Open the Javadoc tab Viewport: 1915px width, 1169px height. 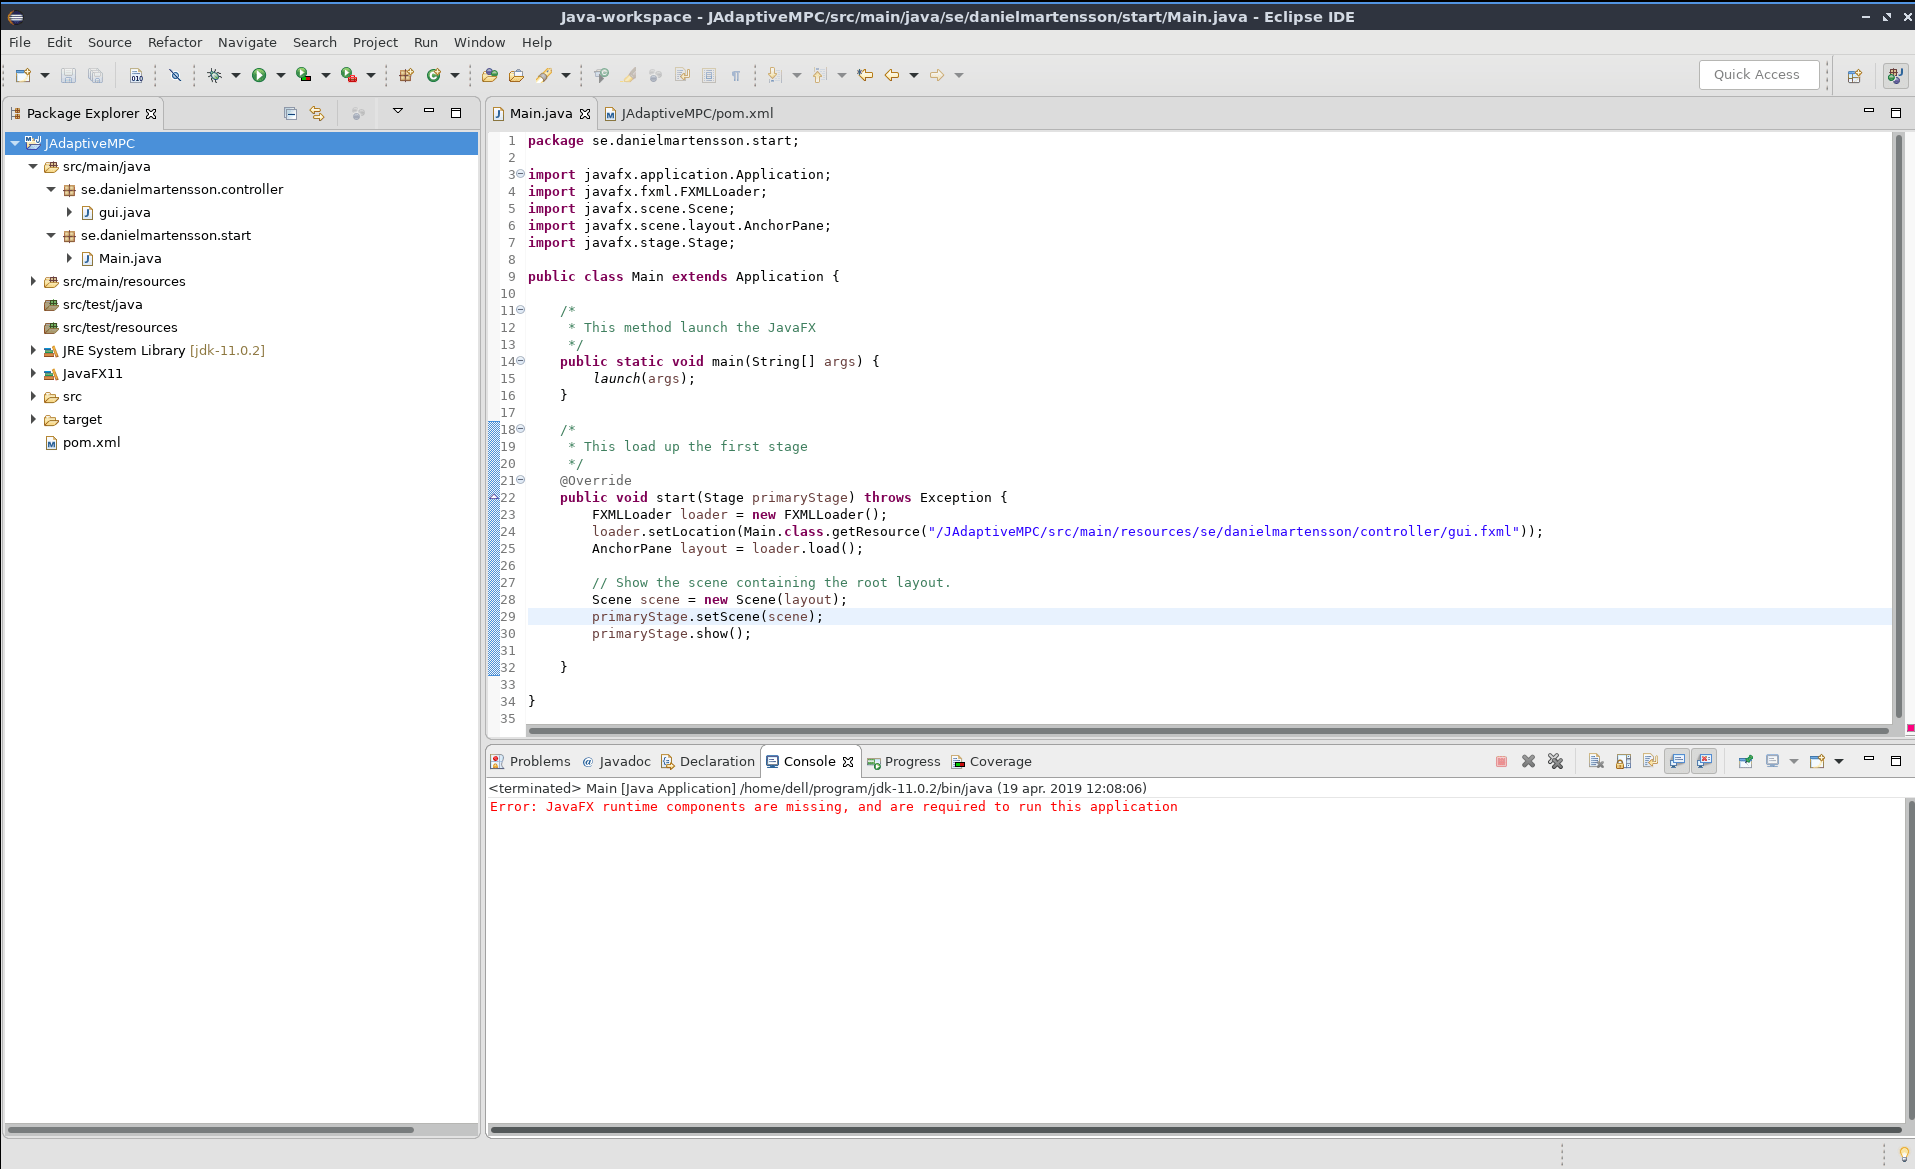pyautogui.click(x=616, y=761)
